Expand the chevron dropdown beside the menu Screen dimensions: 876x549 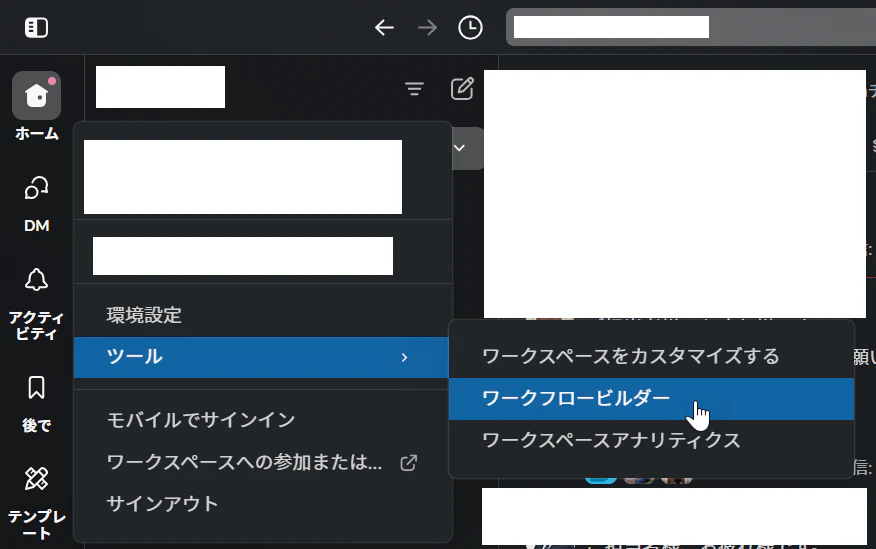[x=460, y=148]
